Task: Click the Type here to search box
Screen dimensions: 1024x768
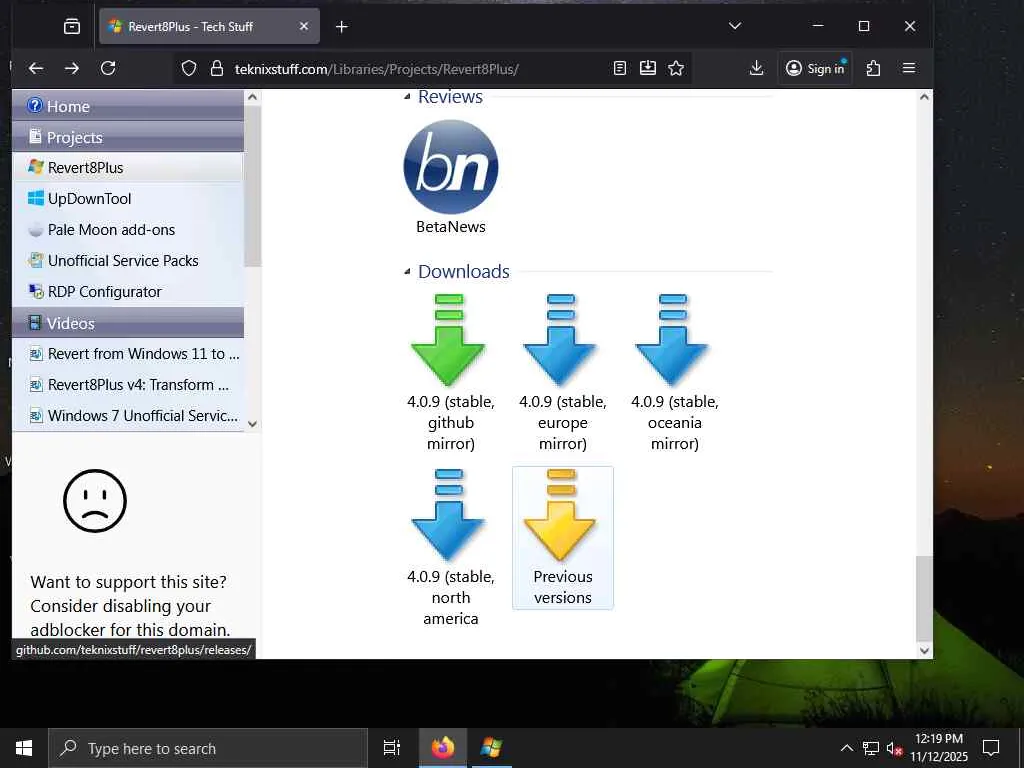Action: pos(208,748)
